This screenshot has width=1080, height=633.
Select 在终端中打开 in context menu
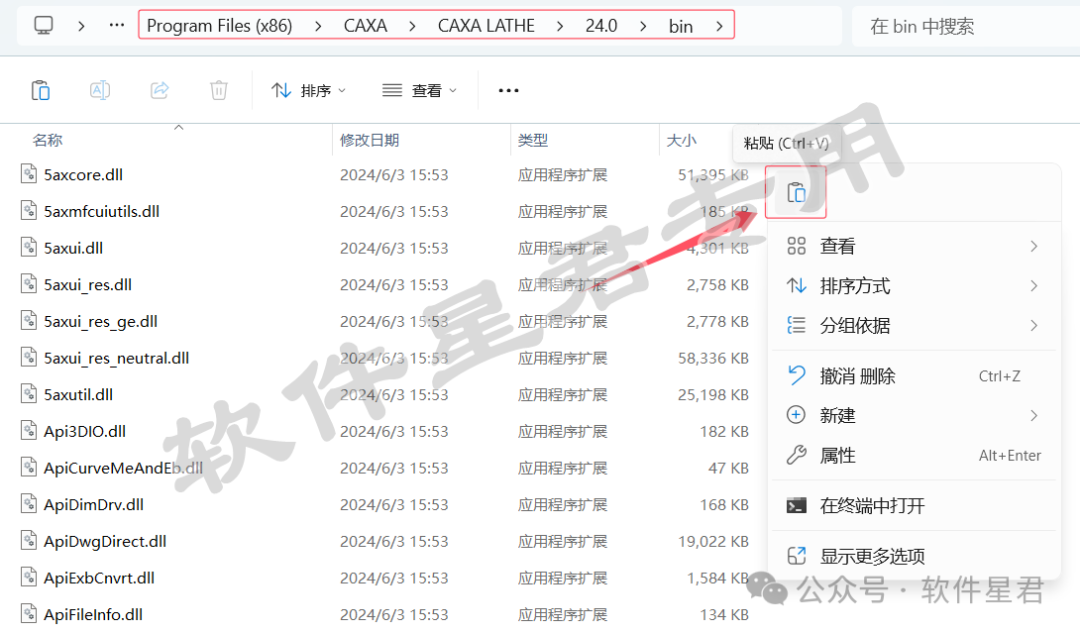[x=913, y=506]
